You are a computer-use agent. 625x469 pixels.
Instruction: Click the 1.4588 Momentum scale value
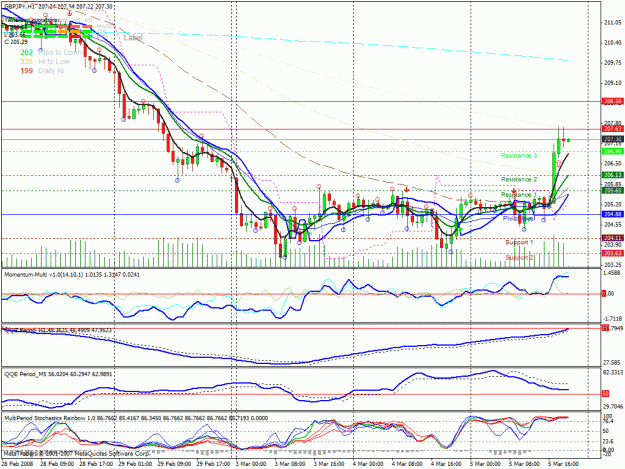613,273
